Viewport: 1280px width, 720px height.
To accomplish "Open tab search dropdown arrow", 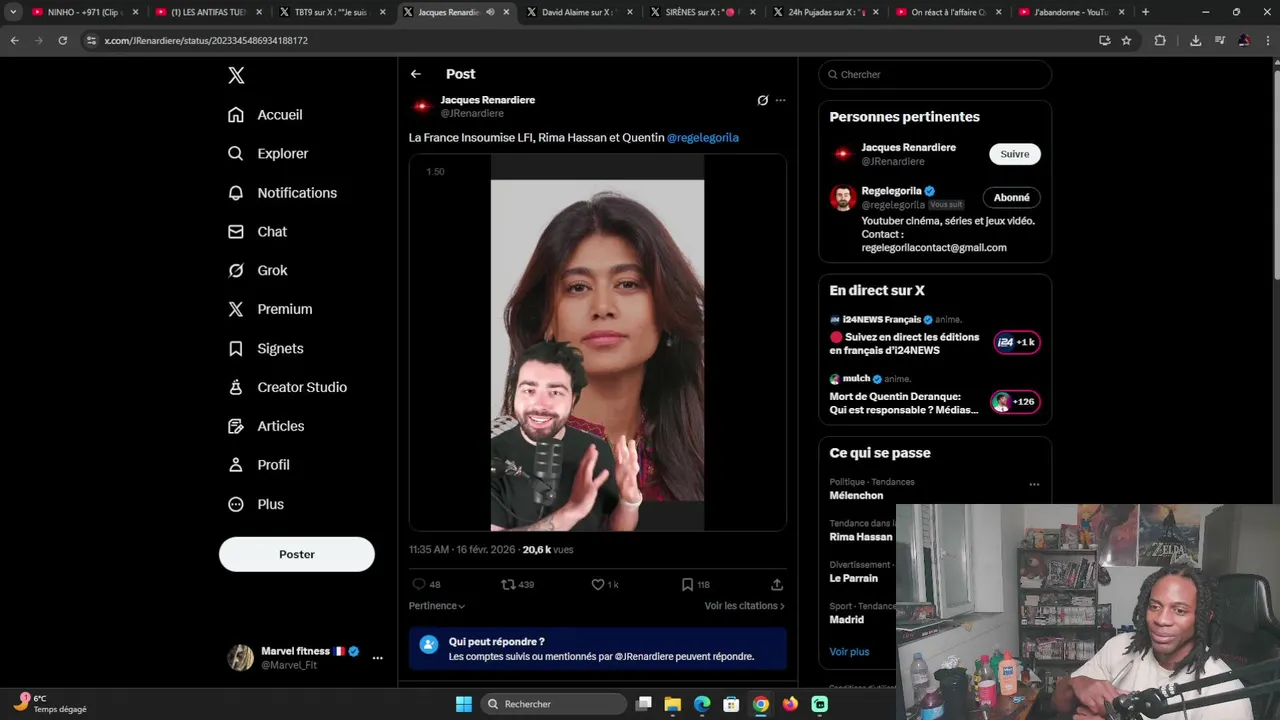I will 13,12.
